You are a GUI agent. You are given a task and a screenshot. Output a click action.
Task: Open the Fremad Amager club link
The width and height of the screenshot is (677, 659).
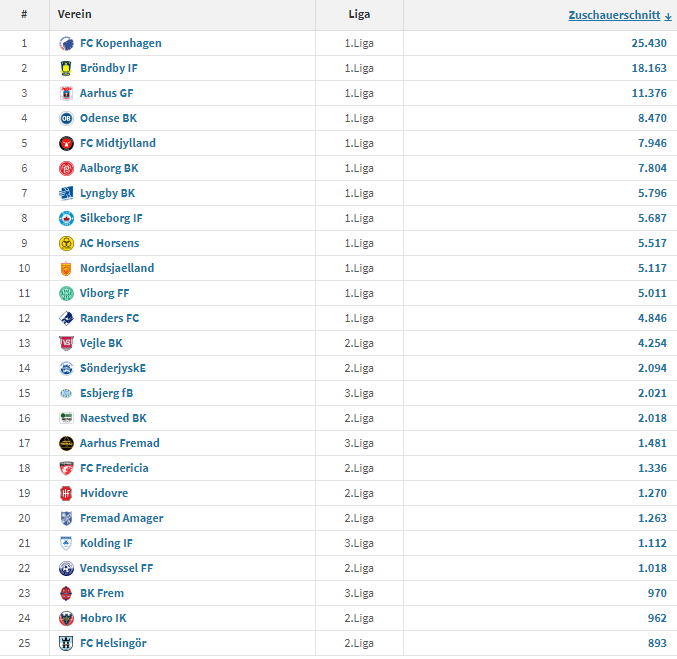pos(122,518)
